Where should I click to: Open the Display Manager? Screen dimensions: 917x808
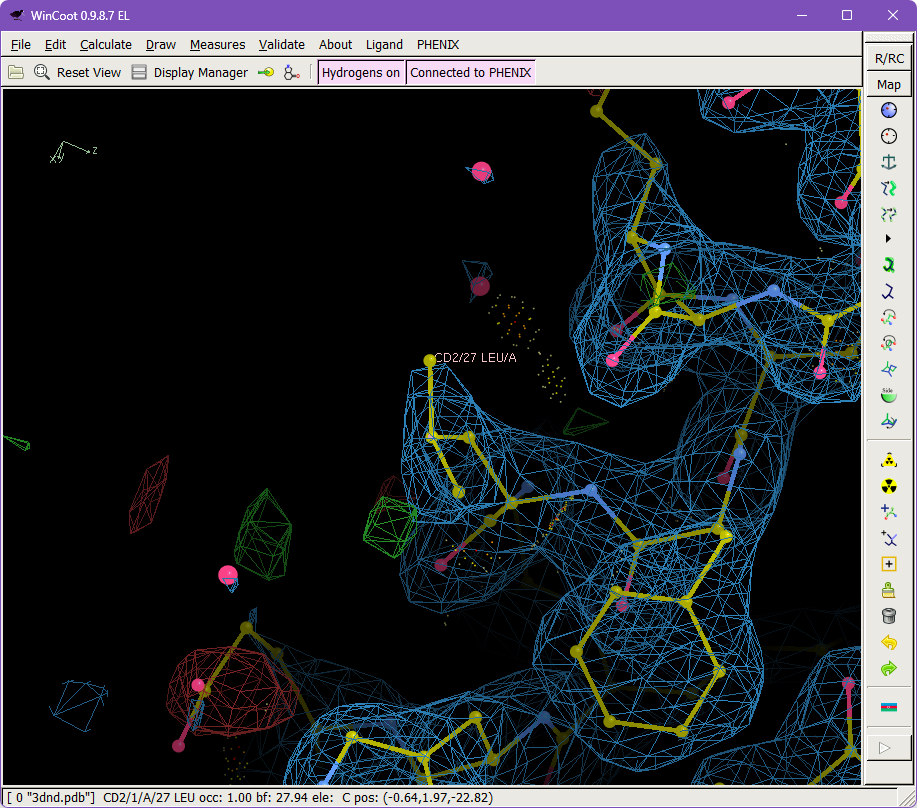[201, 72]
